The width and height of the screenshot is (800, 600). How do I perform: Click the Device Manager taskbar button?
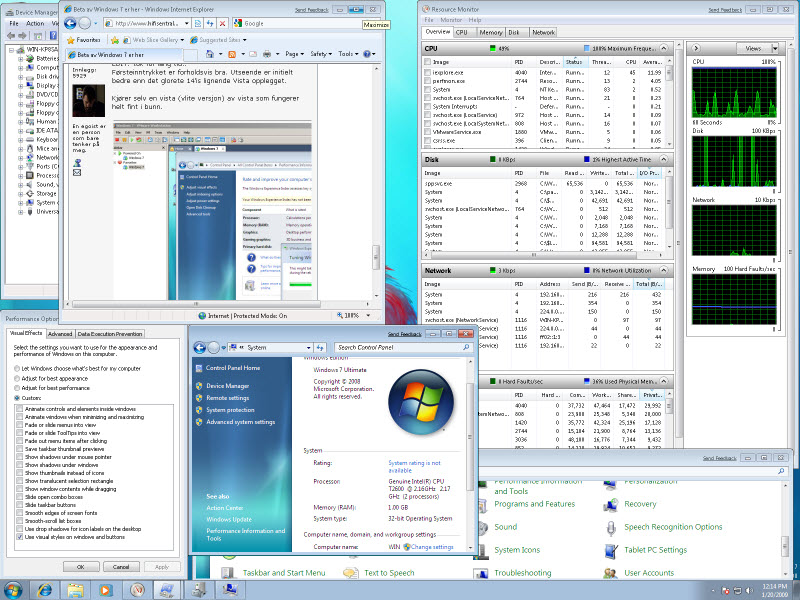point(198,590)
